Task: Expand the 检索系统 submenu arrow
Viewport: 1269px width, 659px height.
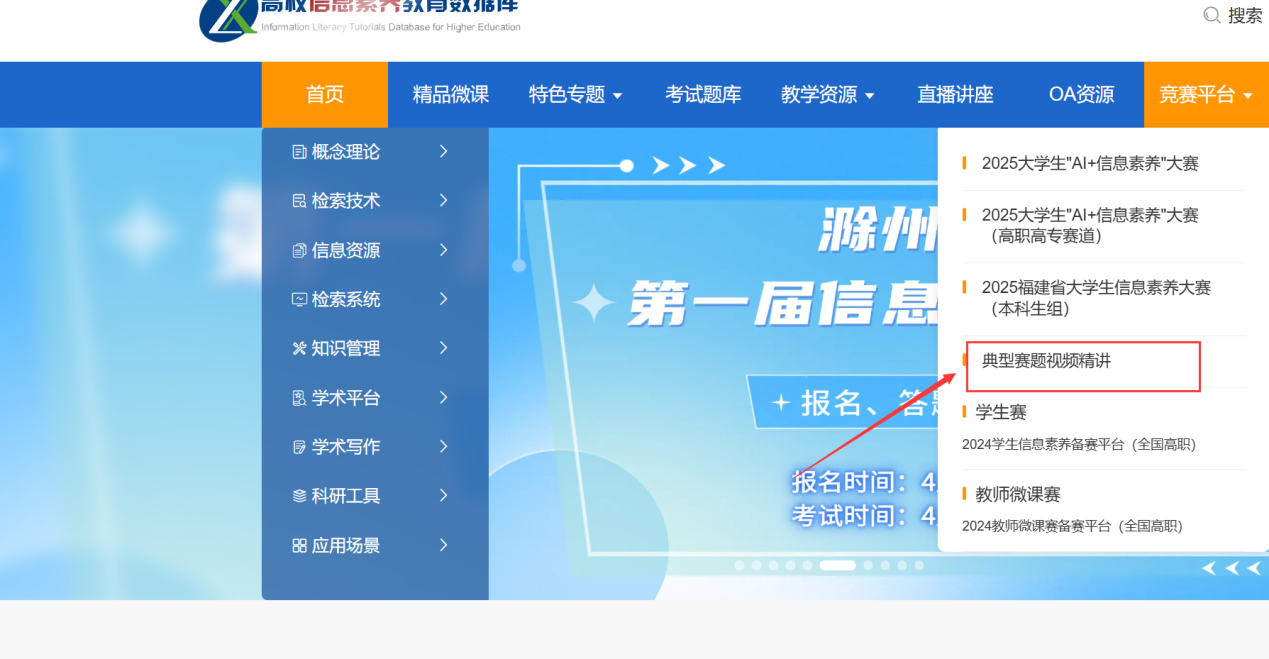Action: pyautogui.click(x=443, y=299)
